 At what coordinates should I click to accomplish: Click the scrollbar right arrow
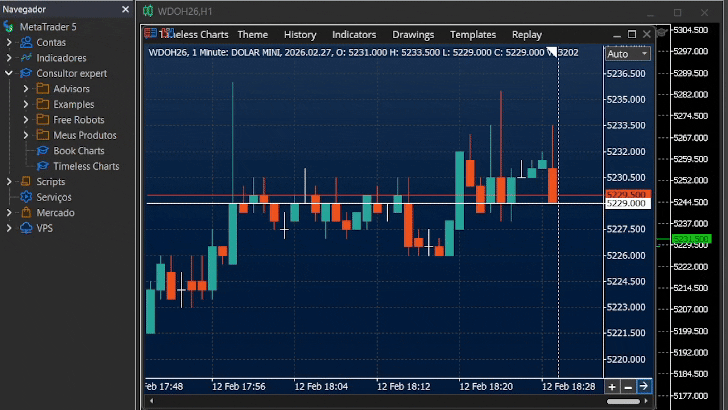[646, 401]
